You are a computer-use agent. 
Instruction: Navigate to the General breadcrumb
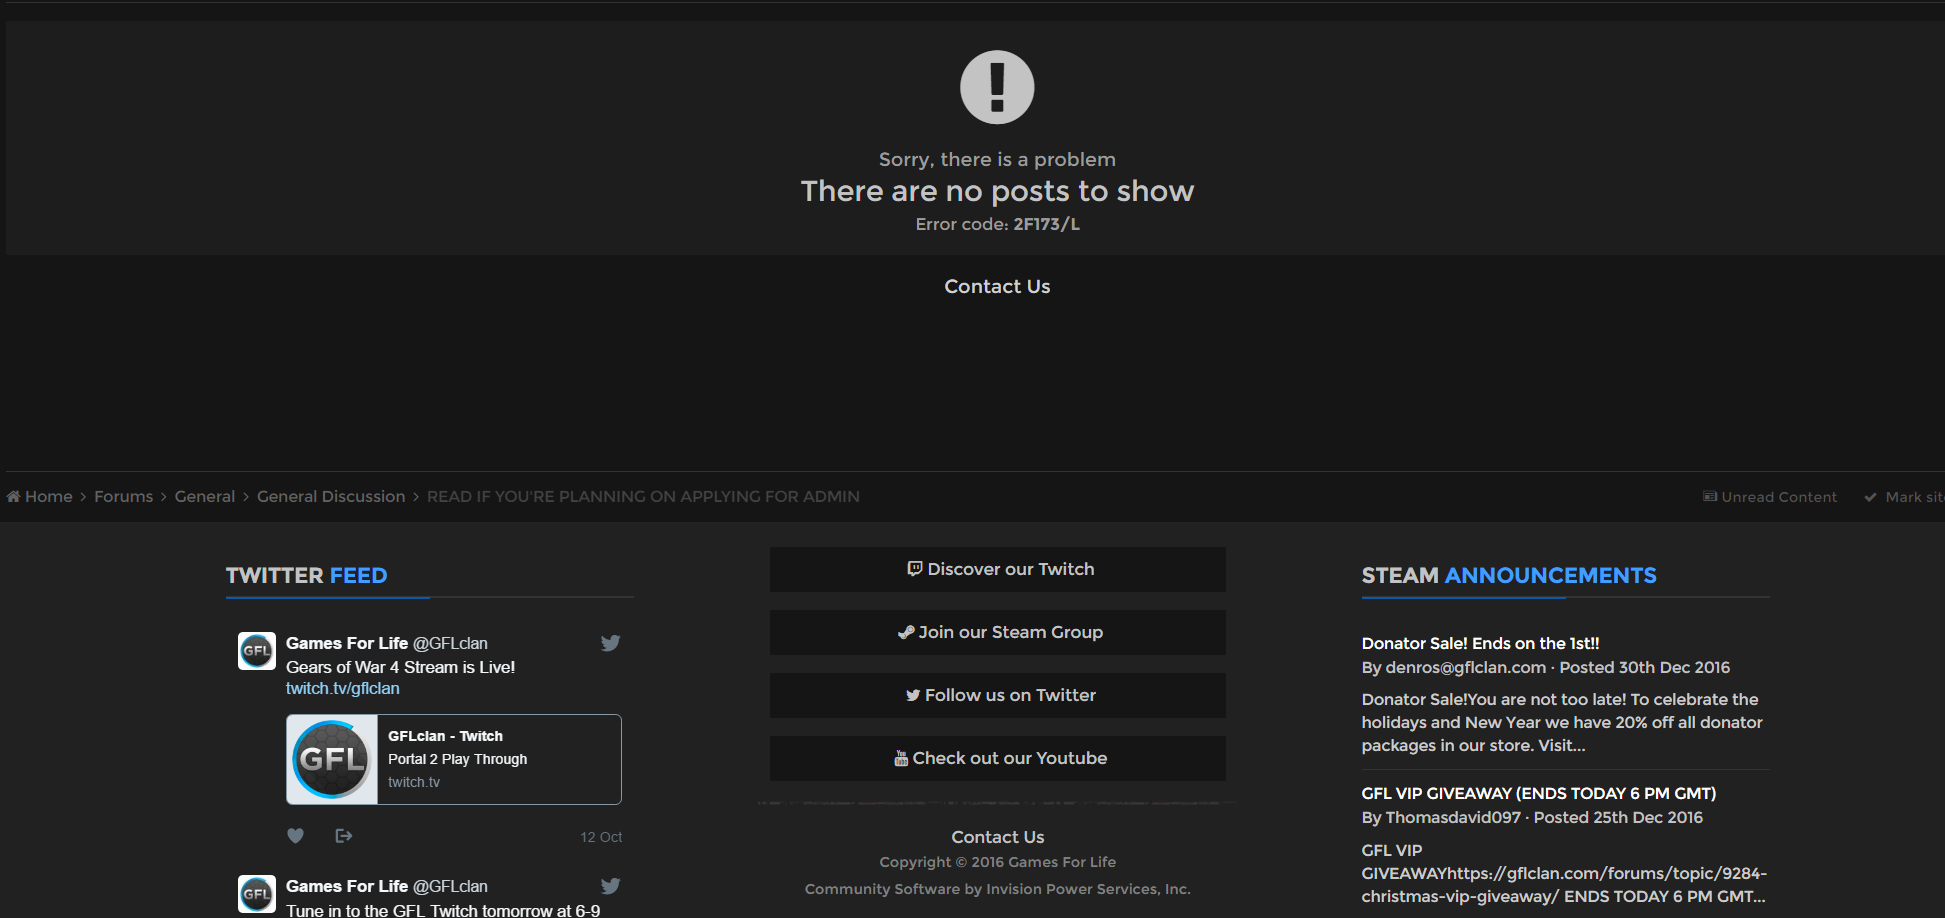205,497
